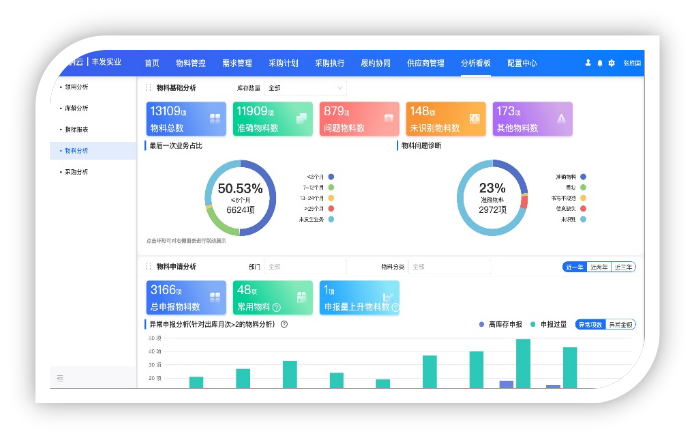Open 采购分析 in the left sidebar

(x=76, y=172)
